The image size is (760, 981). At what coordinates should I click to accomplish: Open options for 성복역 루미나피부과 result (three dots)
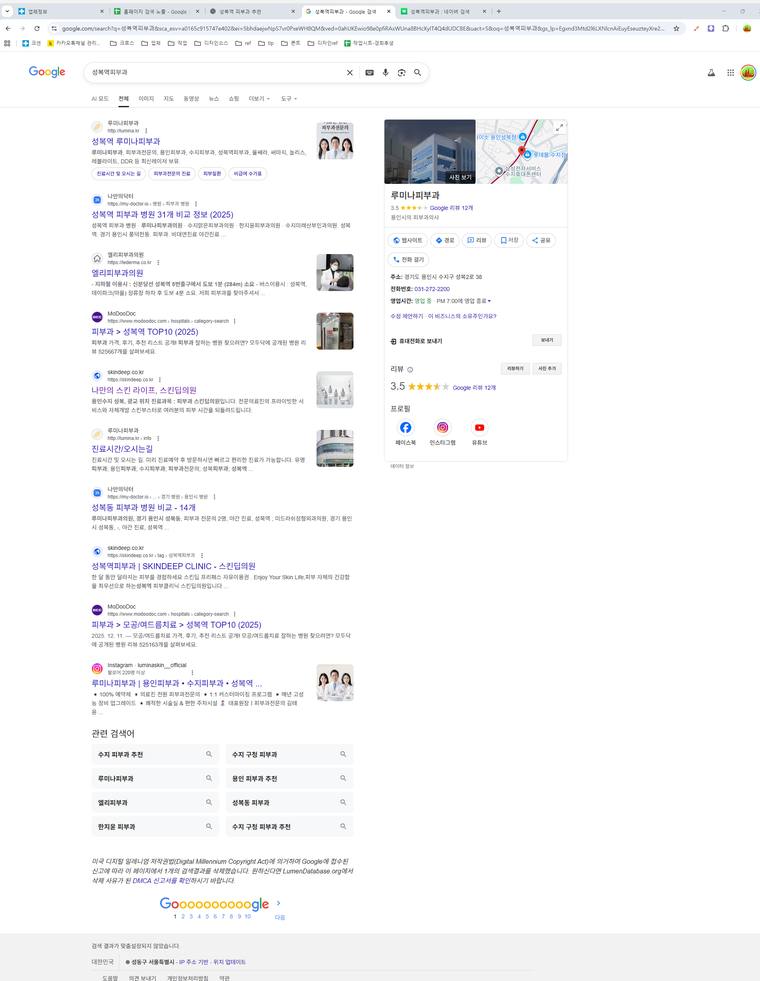pyautogui.click(x=146, y=131)
